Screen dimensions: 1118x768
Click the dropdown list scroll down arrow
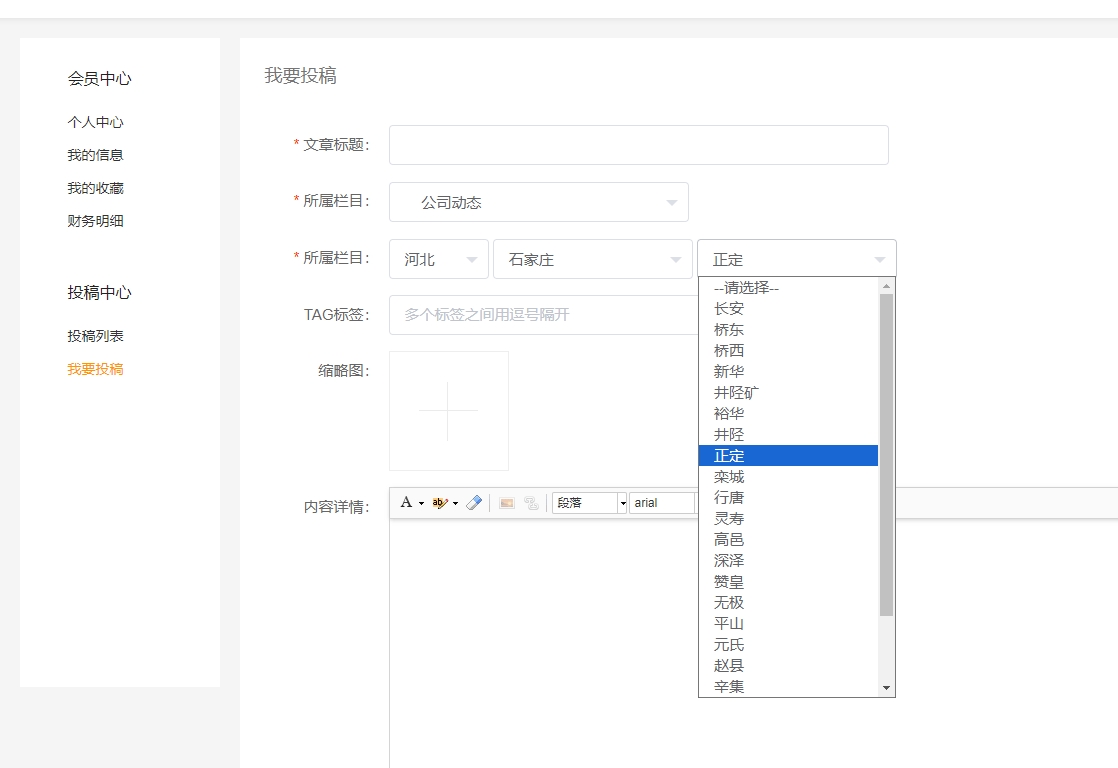click(x=886, y=688)
